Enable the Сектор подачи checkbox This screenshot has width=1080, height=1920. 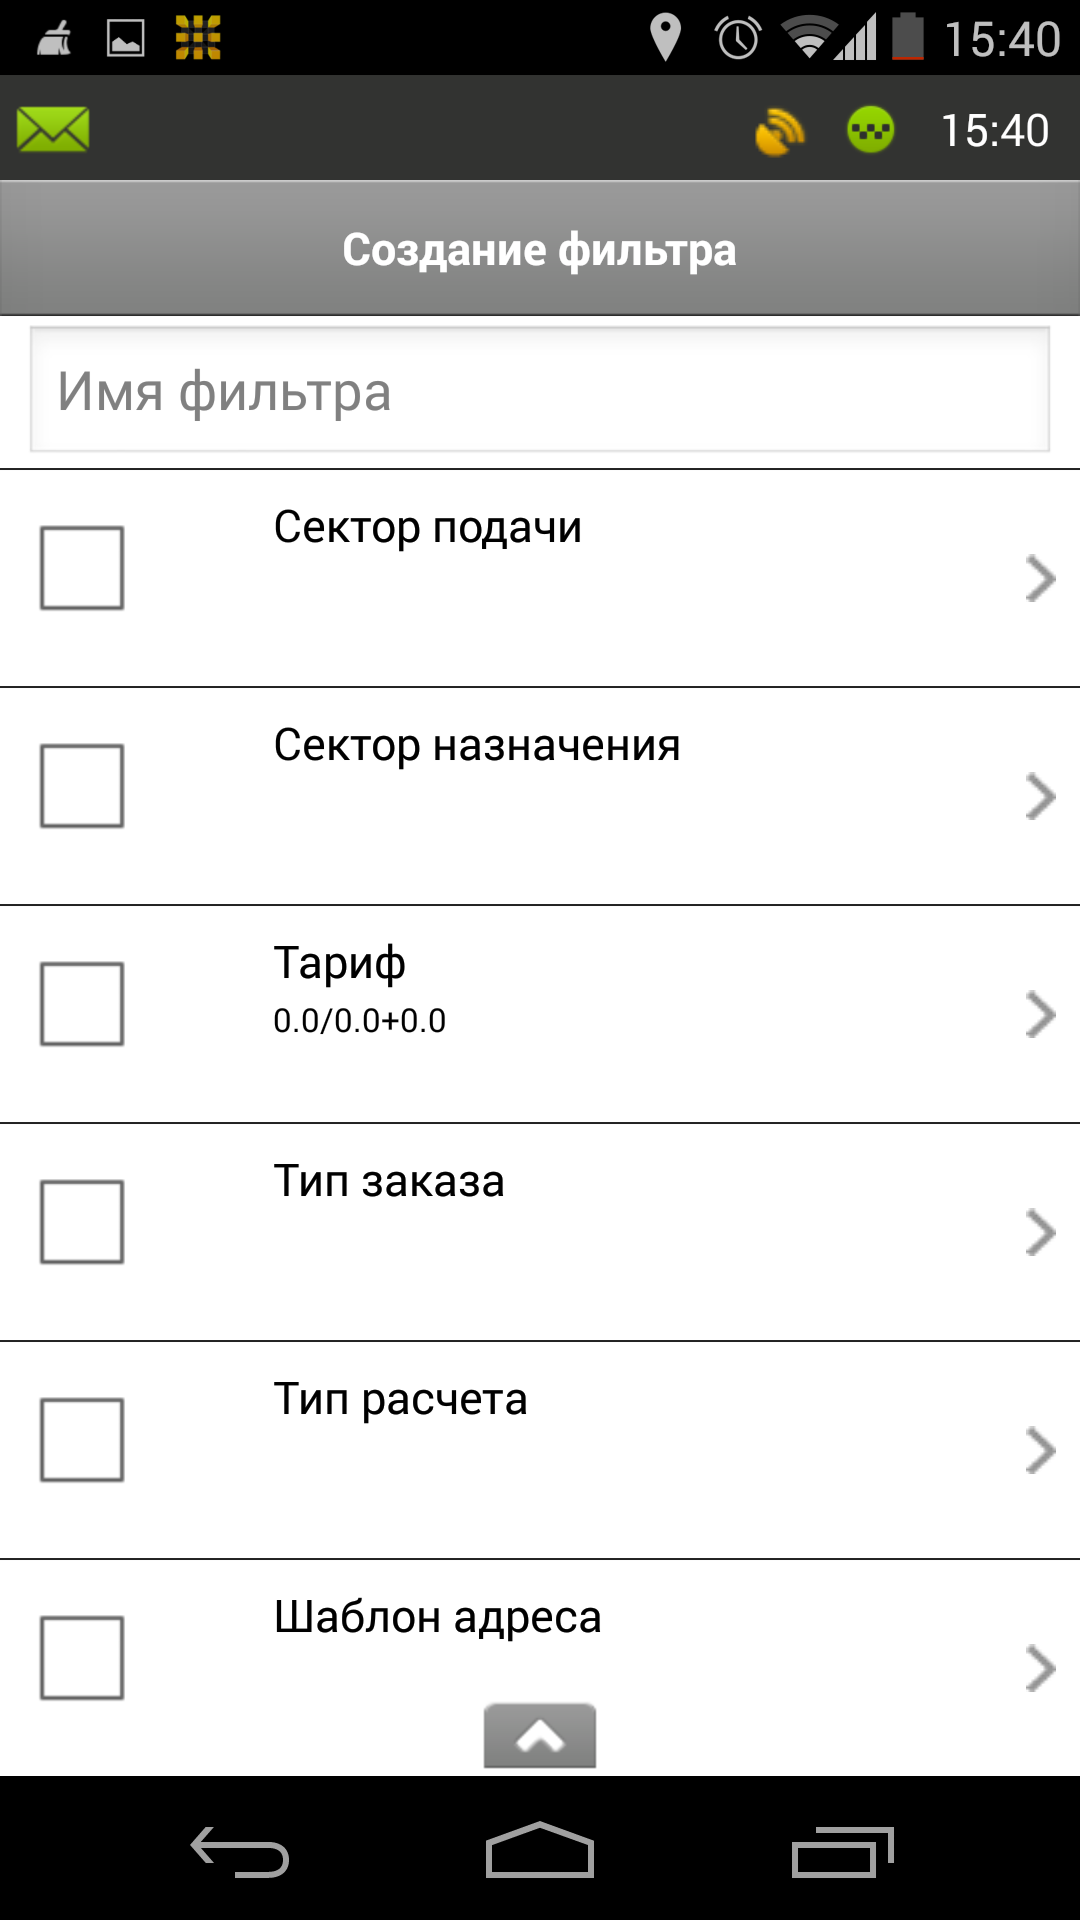click(x=82, y=568)
